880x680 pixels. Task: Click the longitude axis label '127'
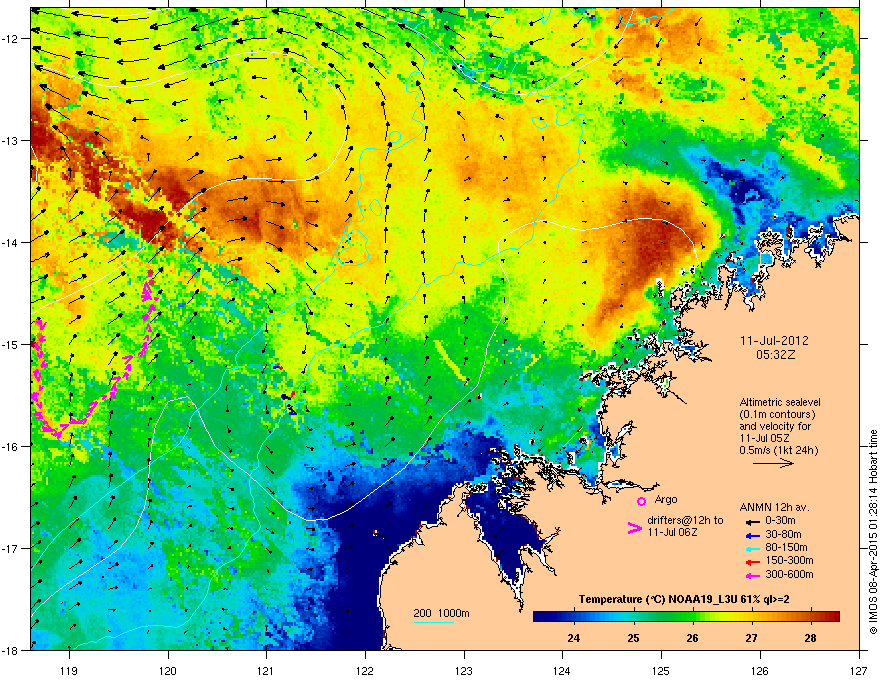(859, 671)
